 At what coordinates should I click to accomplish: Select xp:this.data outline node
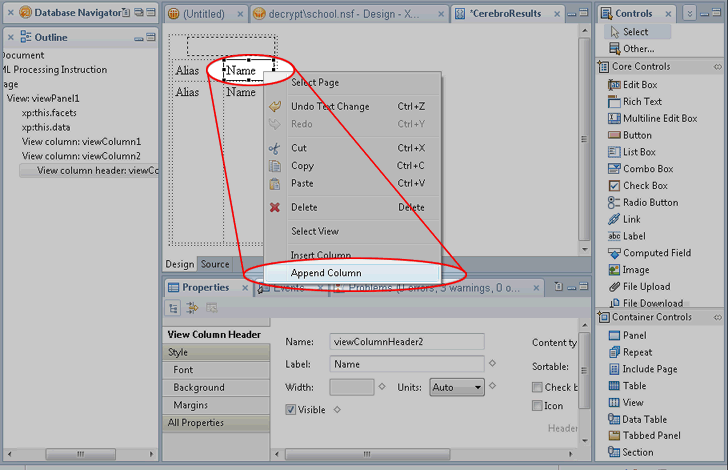(46, 127)
